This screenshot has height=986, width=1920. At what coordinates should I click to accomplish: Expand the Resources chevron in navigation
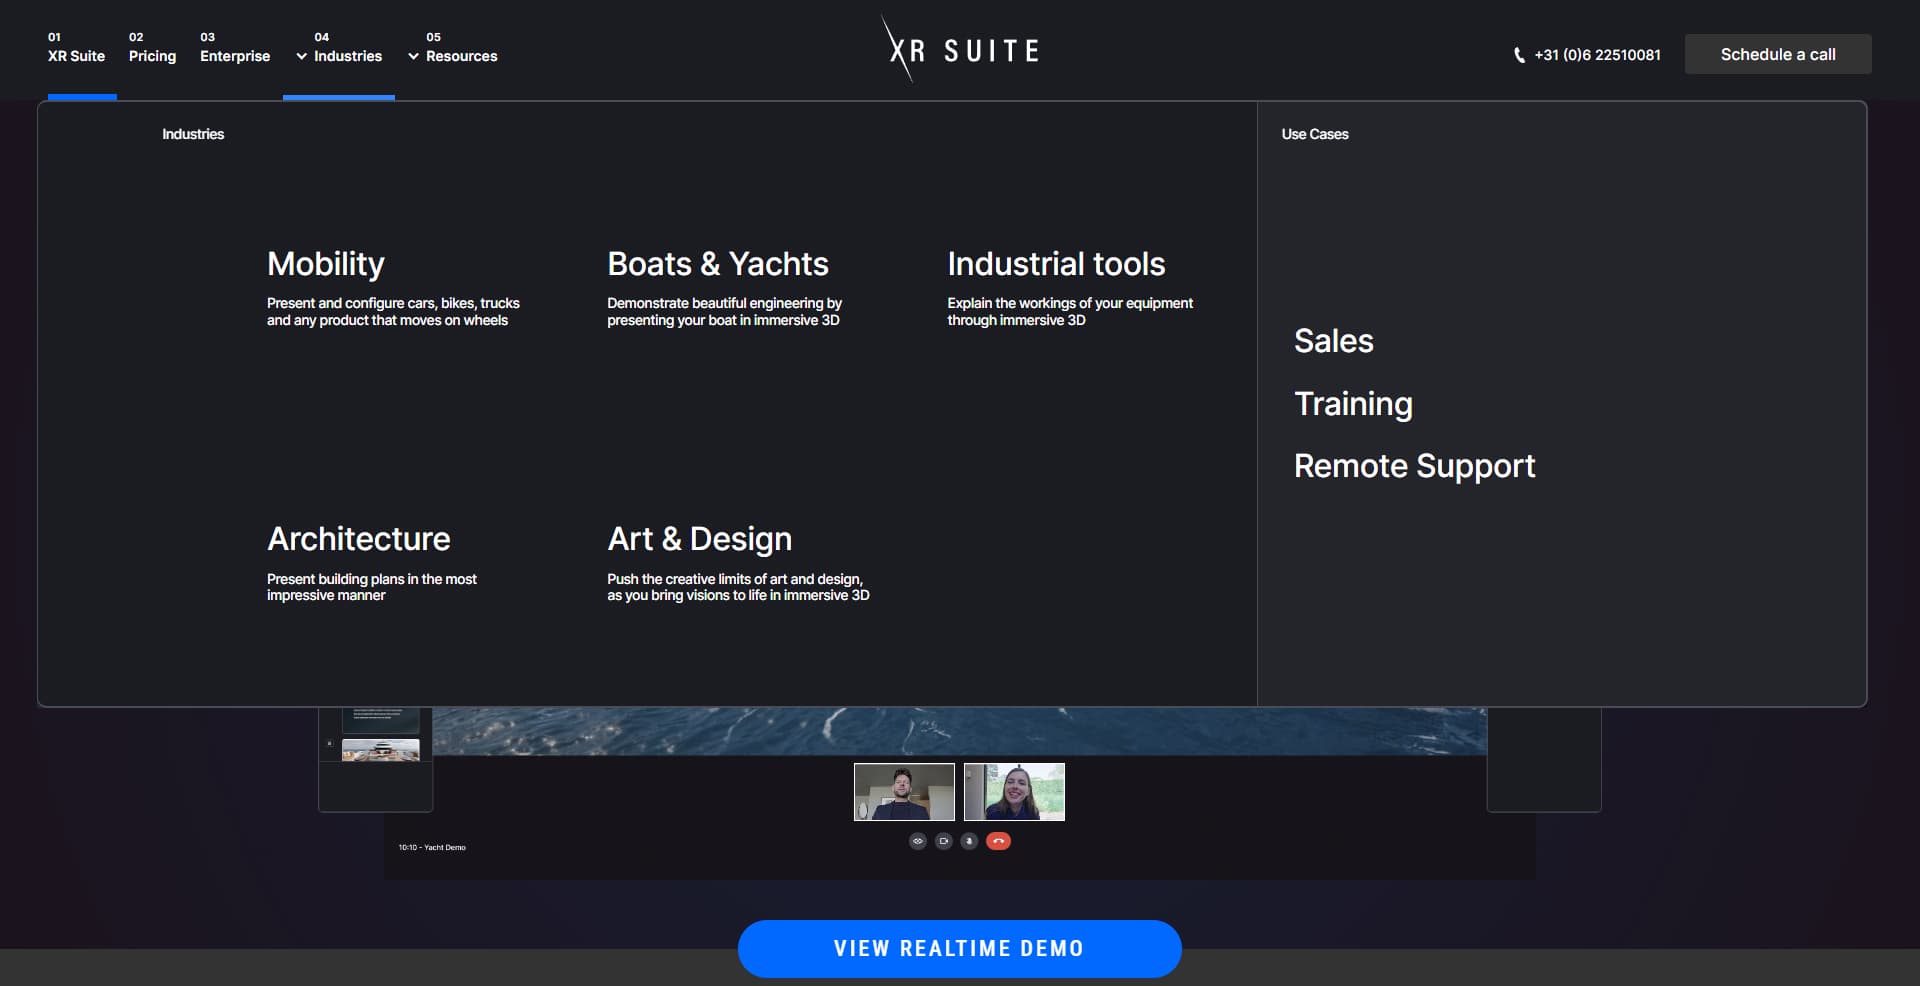click(413, 57)
